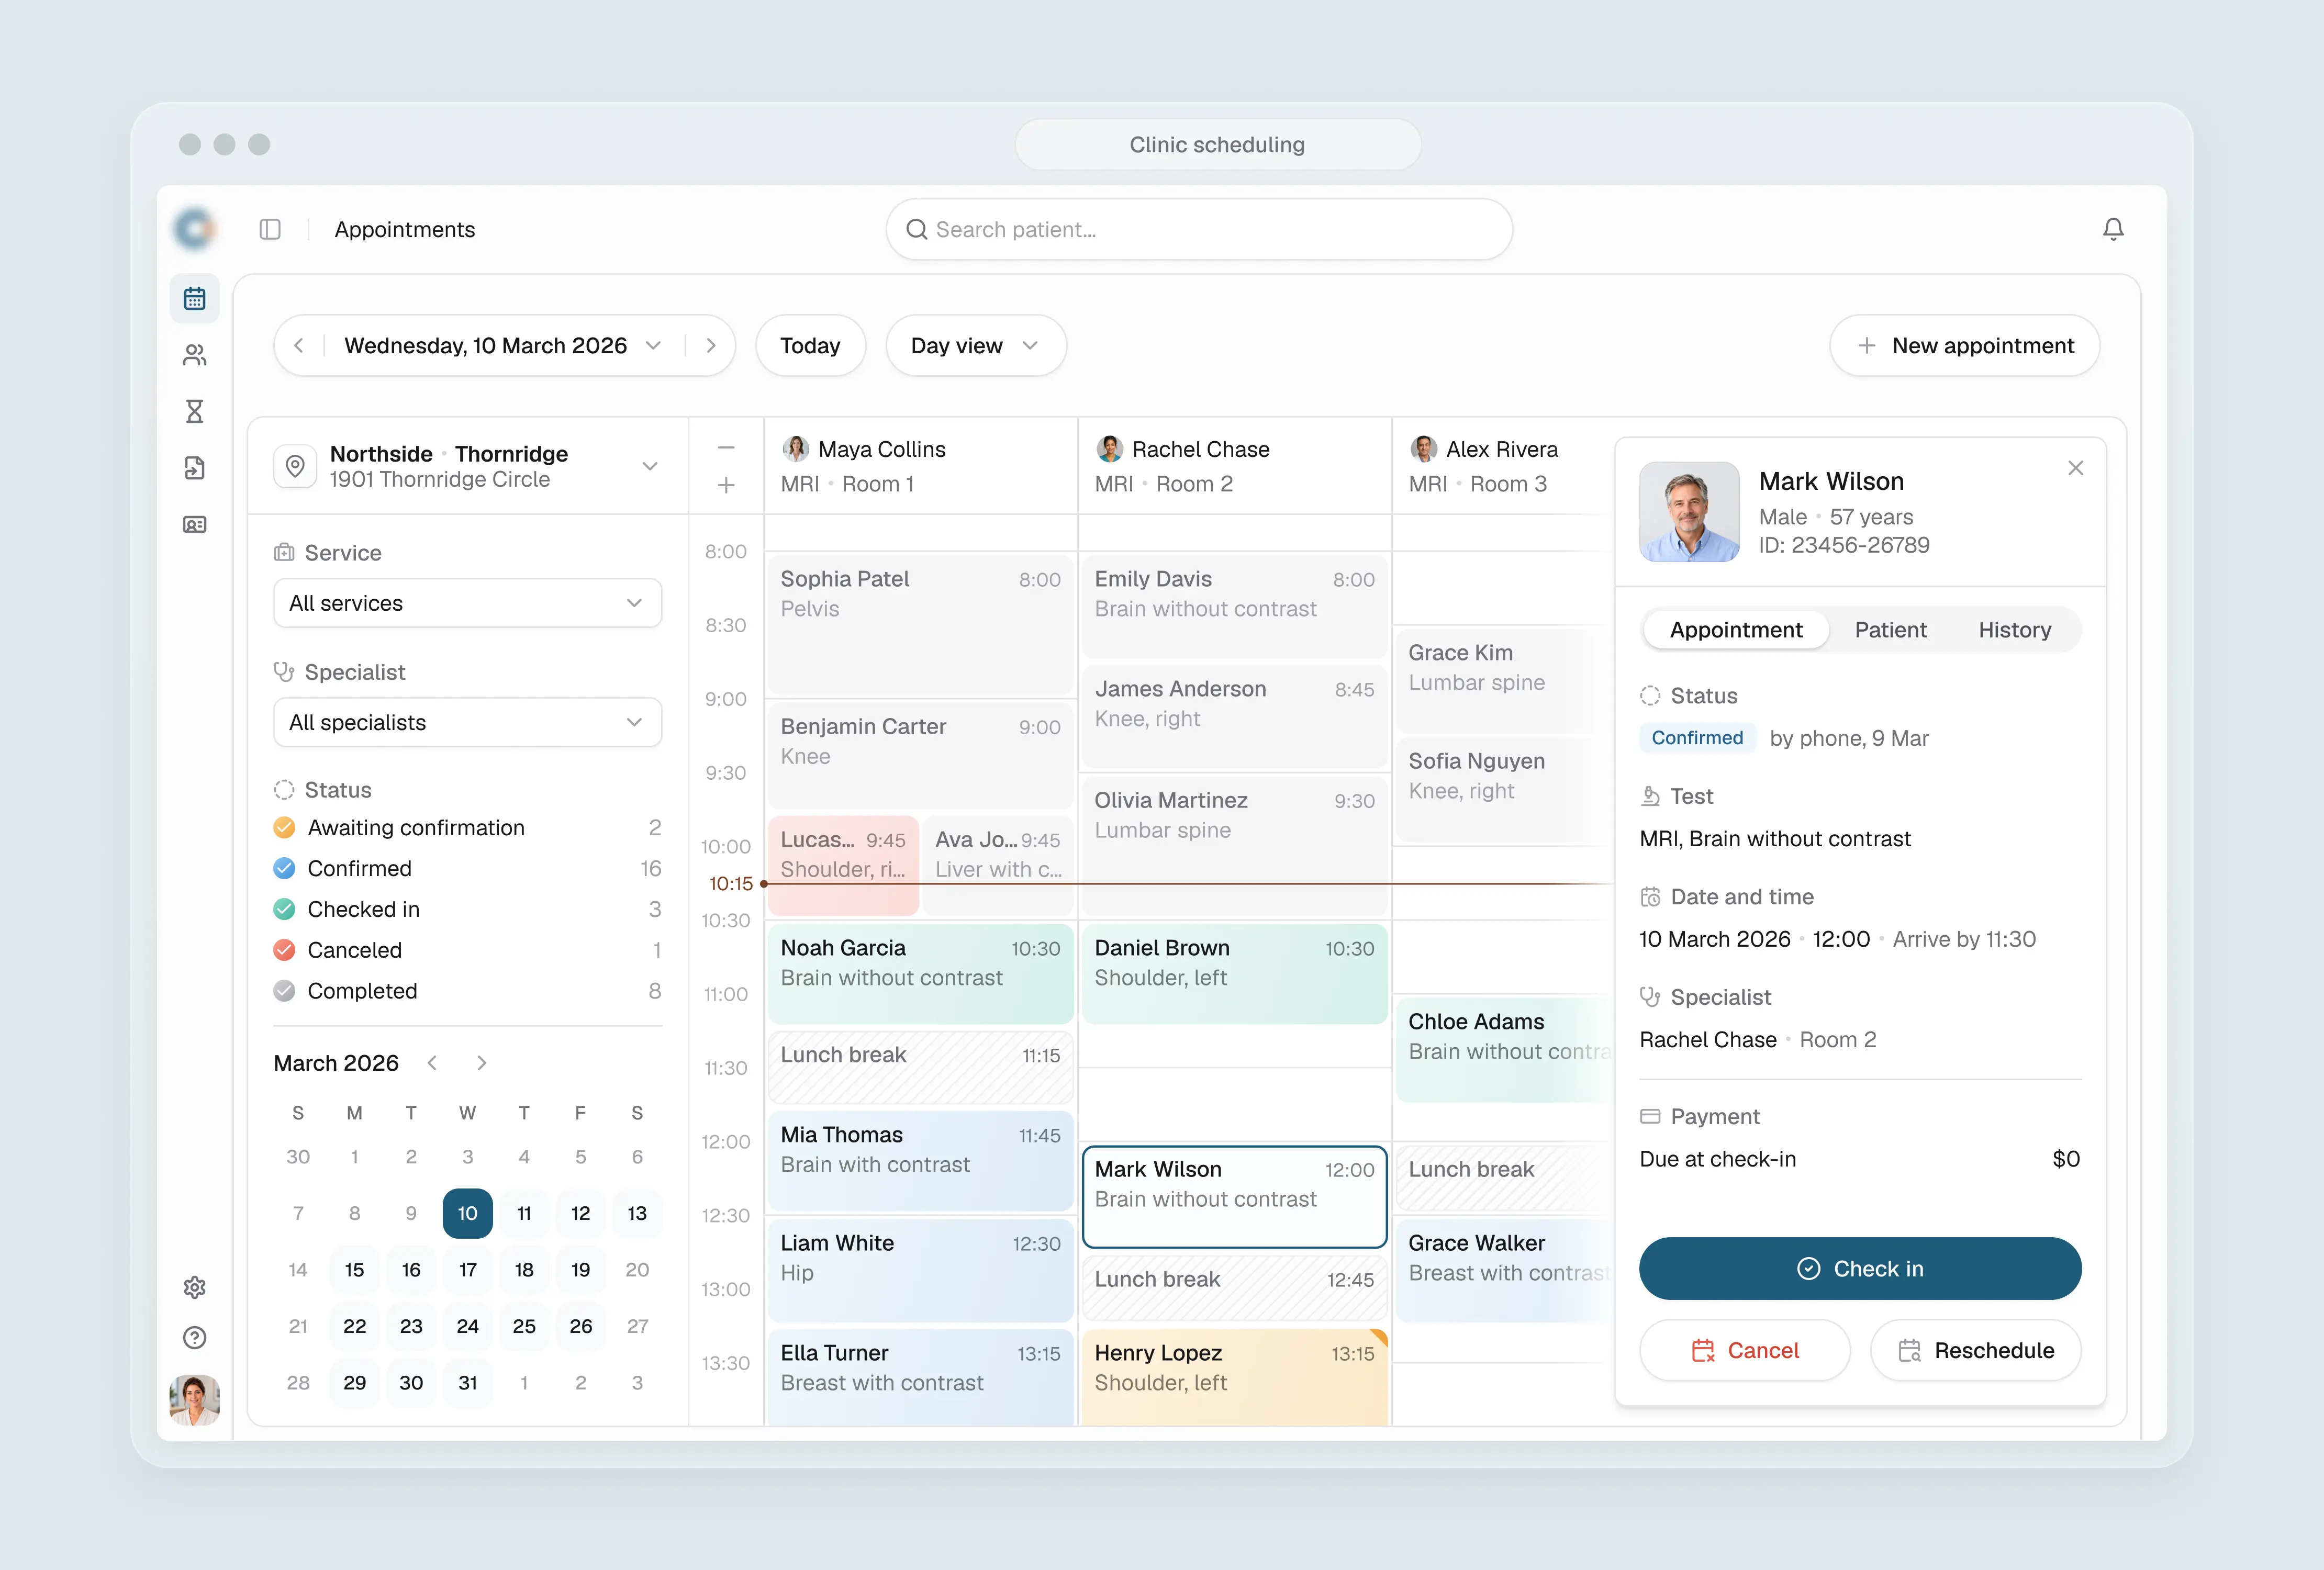Select March 18 in mini calendar
The width and height of the screenshot is (2324, 1570).
524,1269
